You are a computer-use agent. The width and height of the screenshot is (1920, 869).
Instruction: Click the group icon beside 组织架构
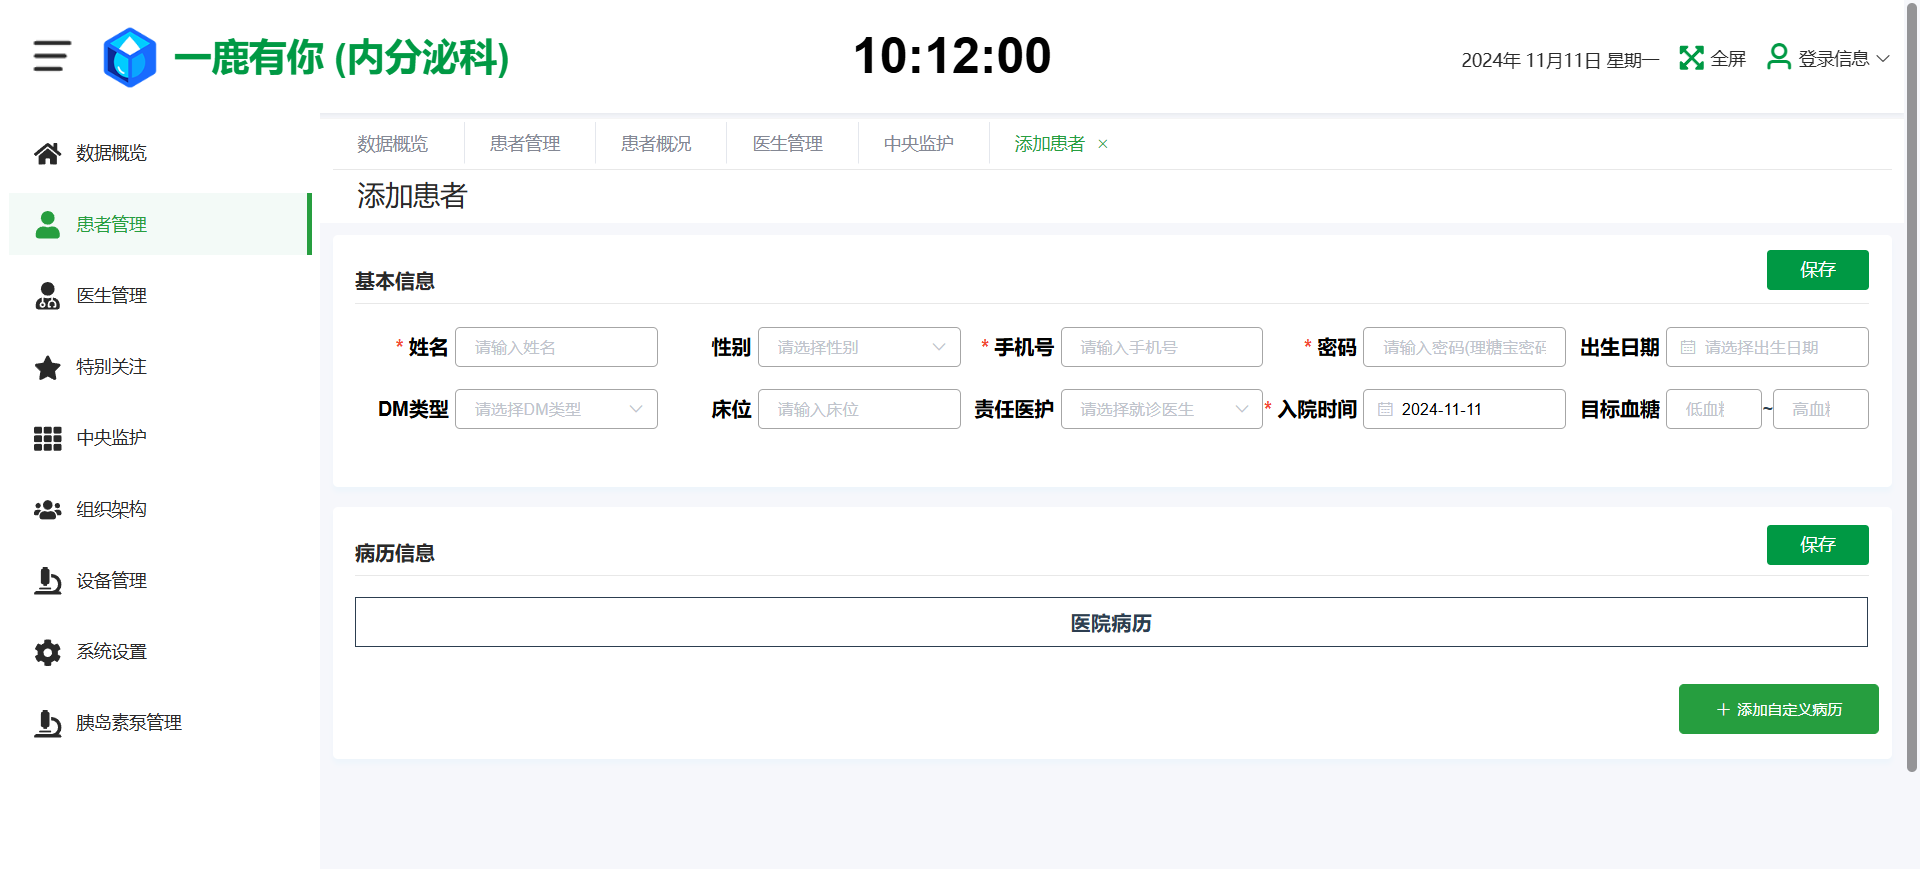(47, 509)
